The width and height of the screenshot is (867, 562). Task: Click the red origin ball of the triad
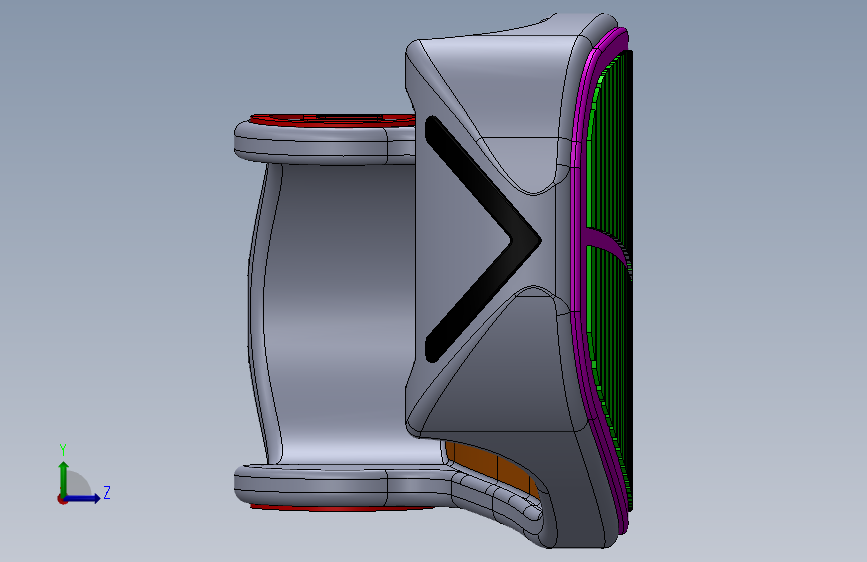click(62, 499)
